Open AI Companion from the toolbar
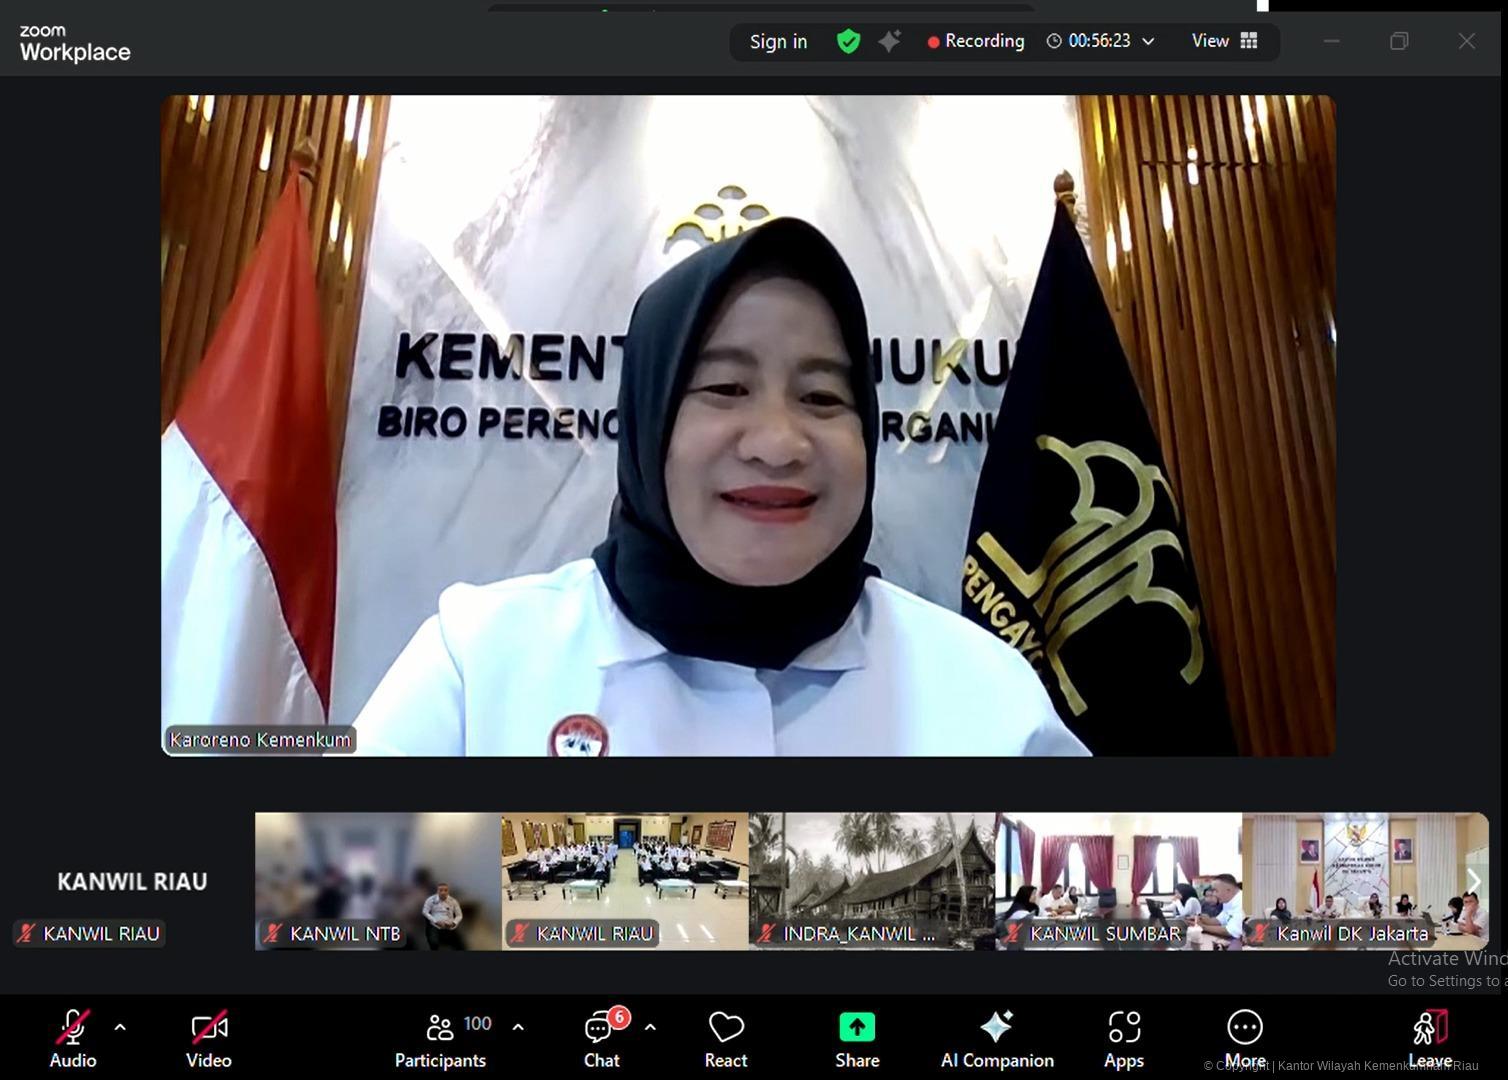1508x1080 pixels. 997,1040
